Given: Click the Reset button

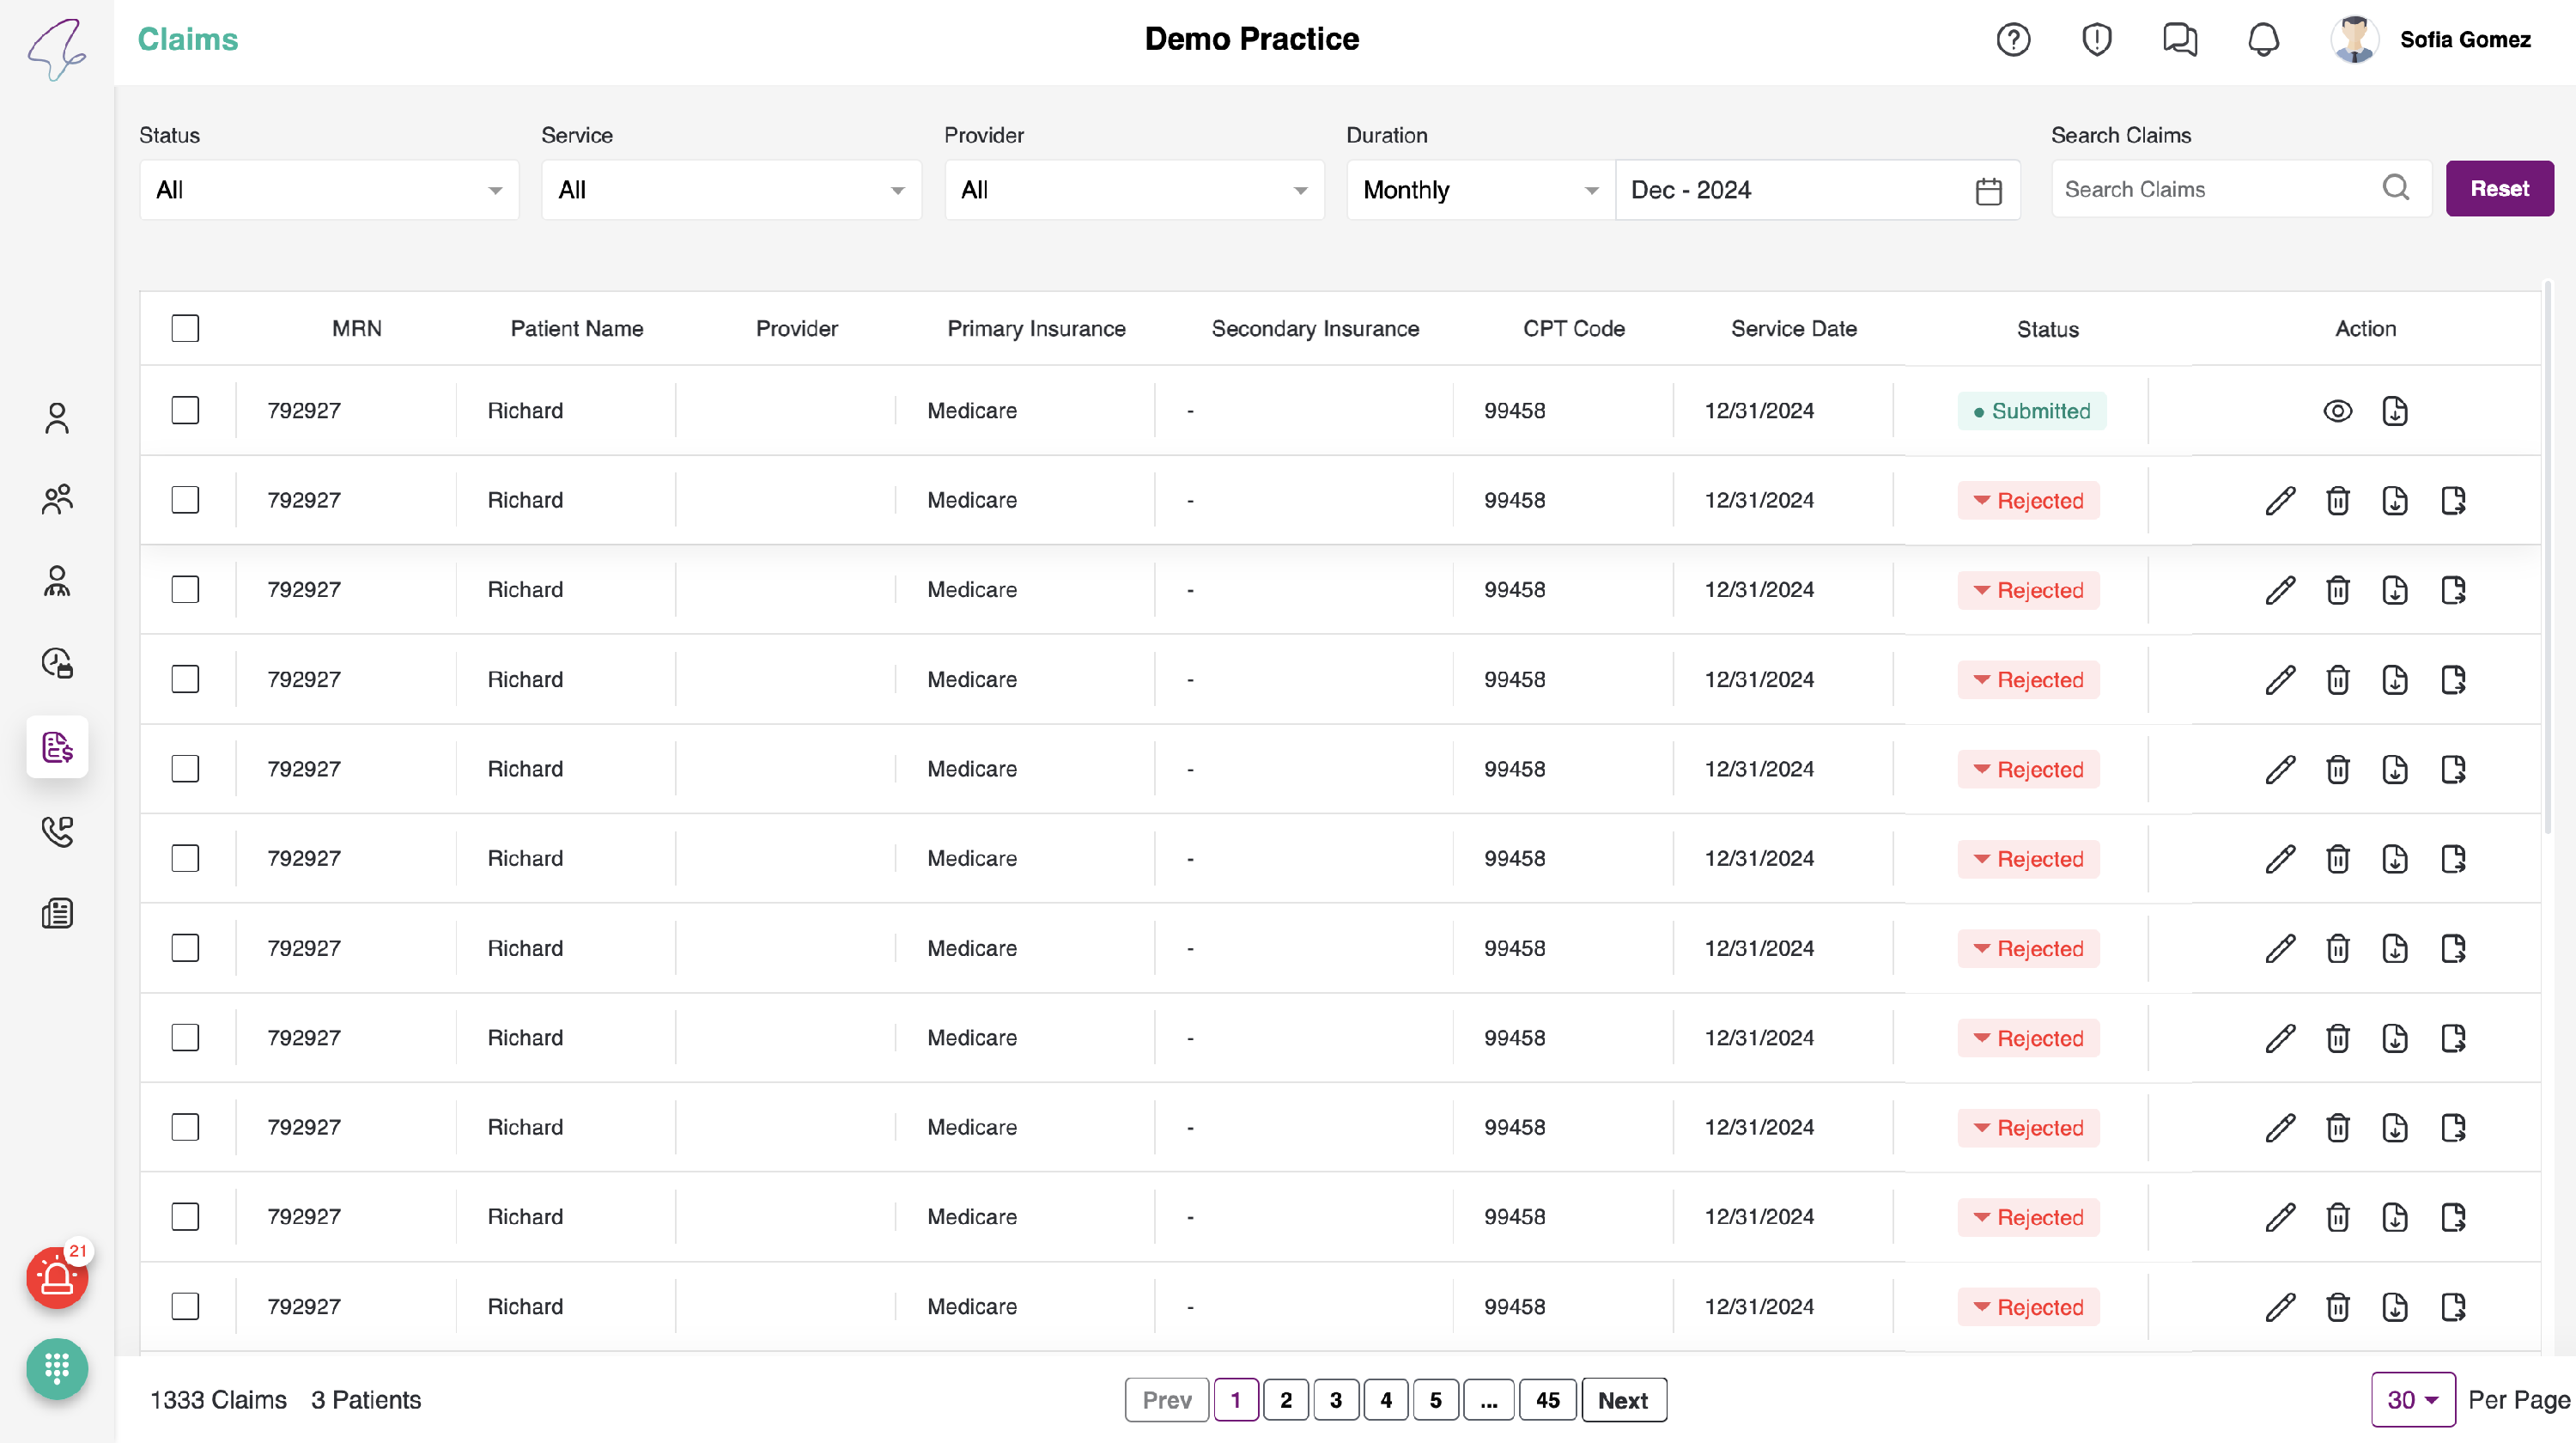Looking at the screenshot, I should [2498, 188].
